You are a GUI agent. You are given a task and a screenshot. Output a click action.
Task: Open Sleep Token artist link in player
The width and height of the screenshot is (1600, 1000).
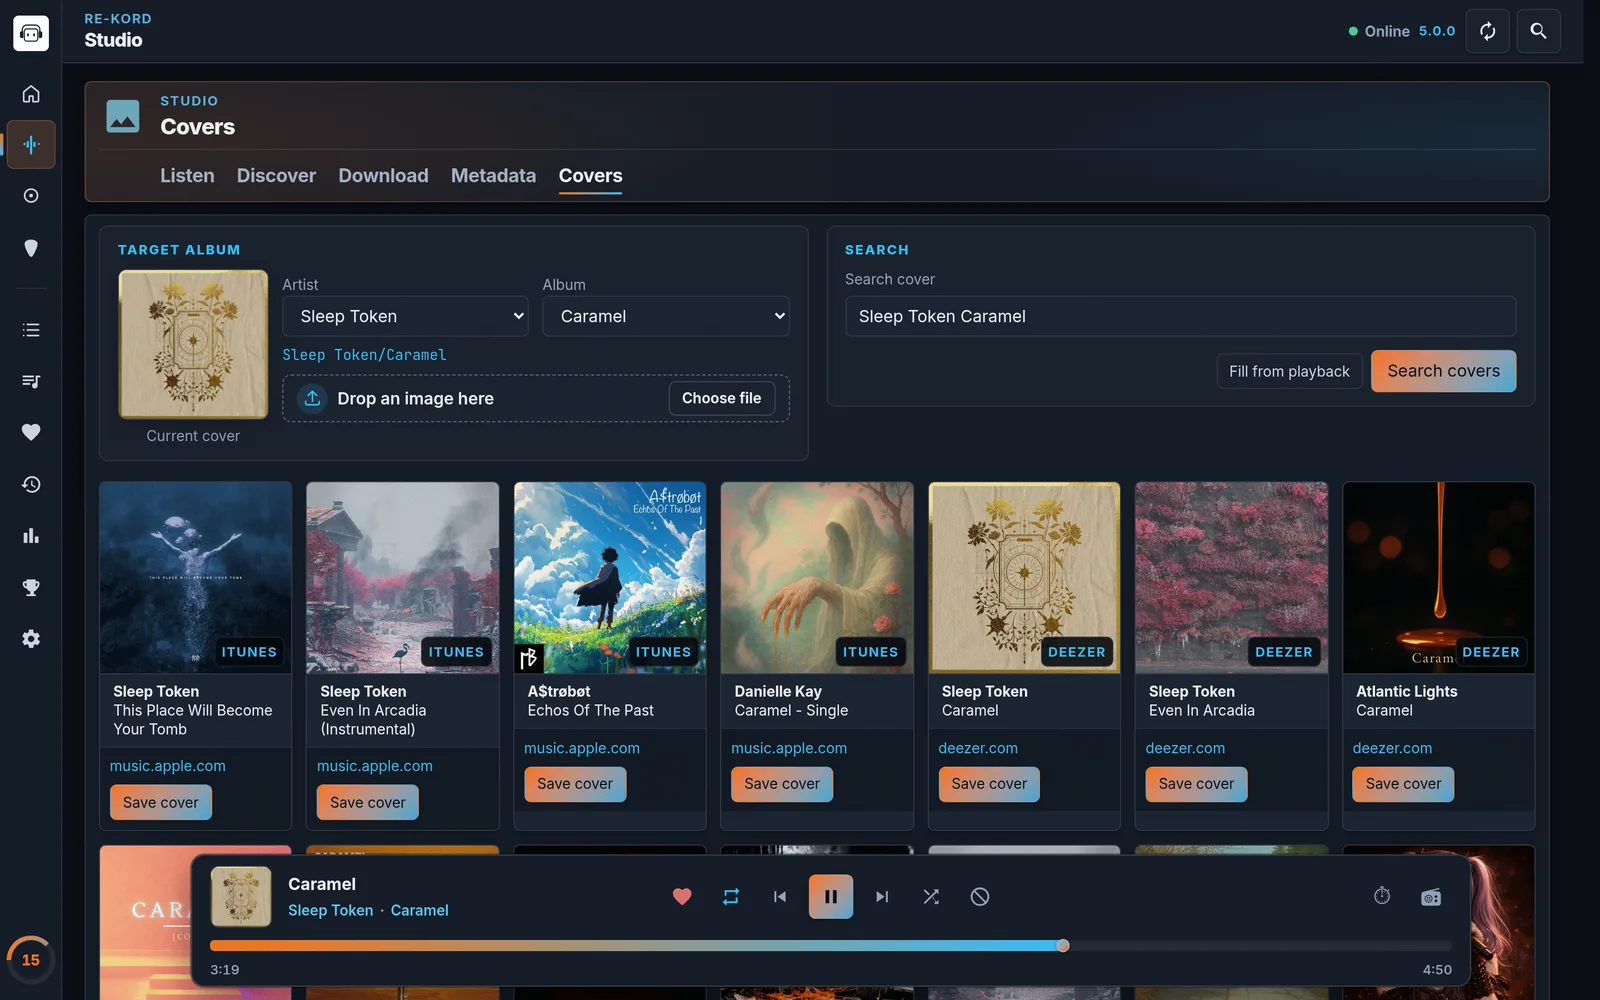click(330, 910)
